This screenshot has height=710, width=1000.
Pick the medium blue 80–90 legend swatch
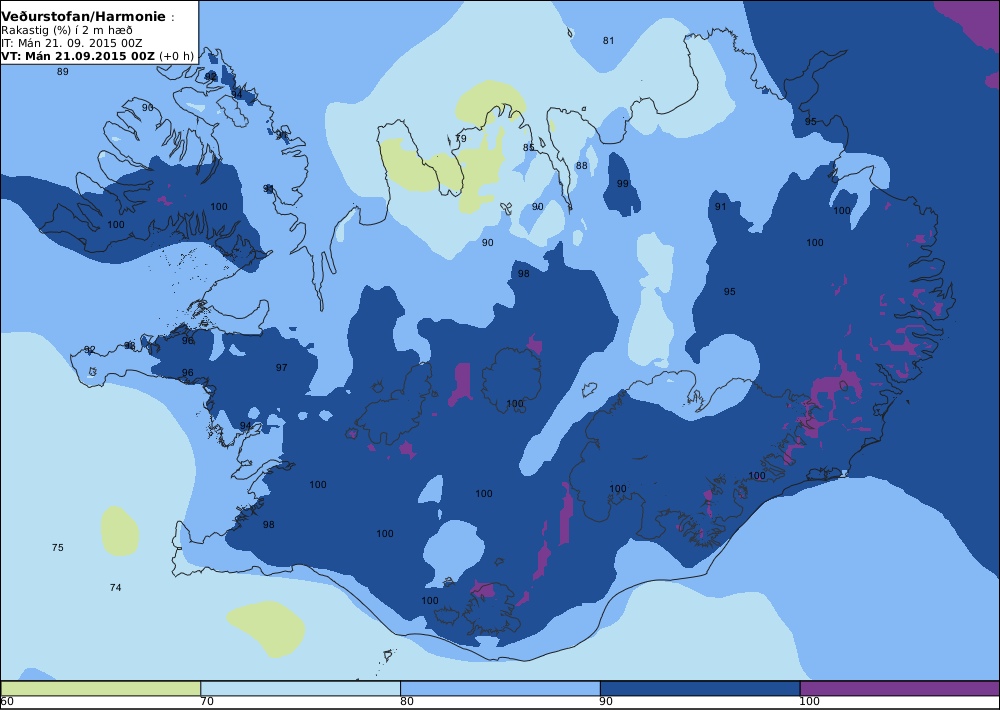click(x=500, y=688)
